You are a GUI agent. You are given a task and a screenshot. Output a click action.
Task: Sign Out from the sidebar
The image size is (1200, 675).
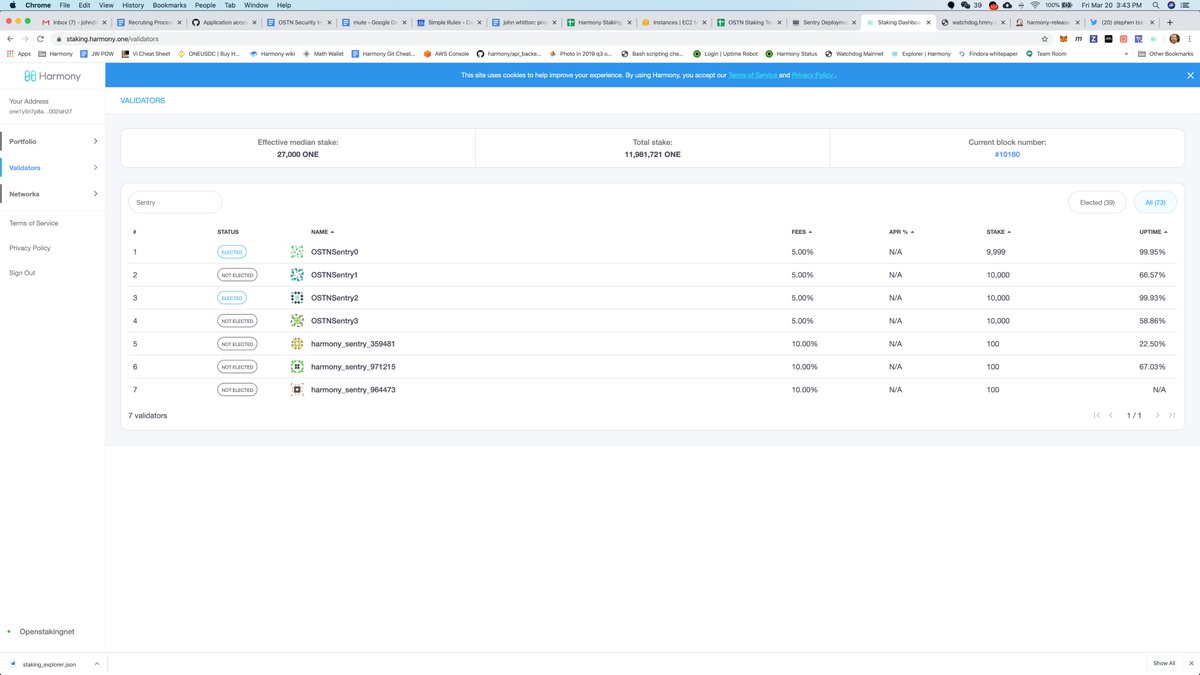coord(22,272)
